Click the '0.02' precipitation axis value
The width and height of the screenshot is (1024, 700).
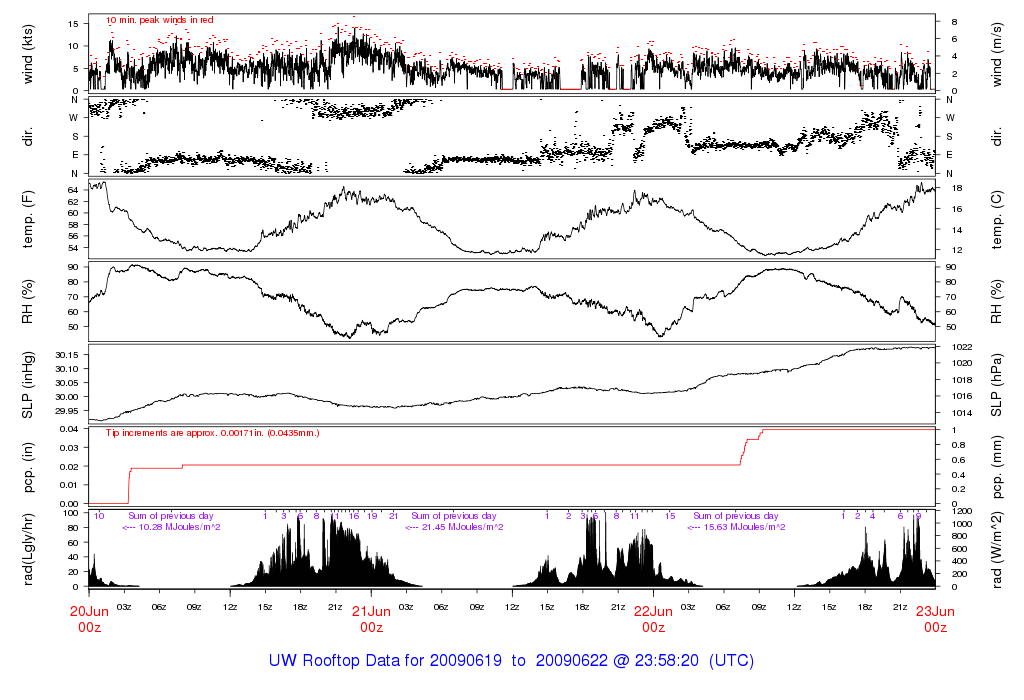tap(69, 467)
